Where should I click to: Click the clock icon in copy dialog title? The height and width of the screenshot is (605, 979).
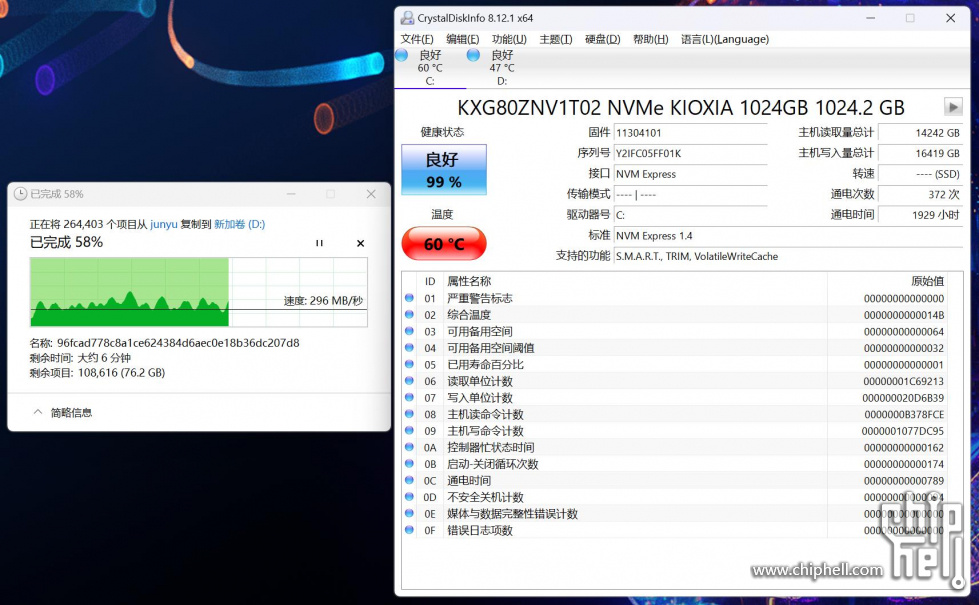[x=20, y=194]
